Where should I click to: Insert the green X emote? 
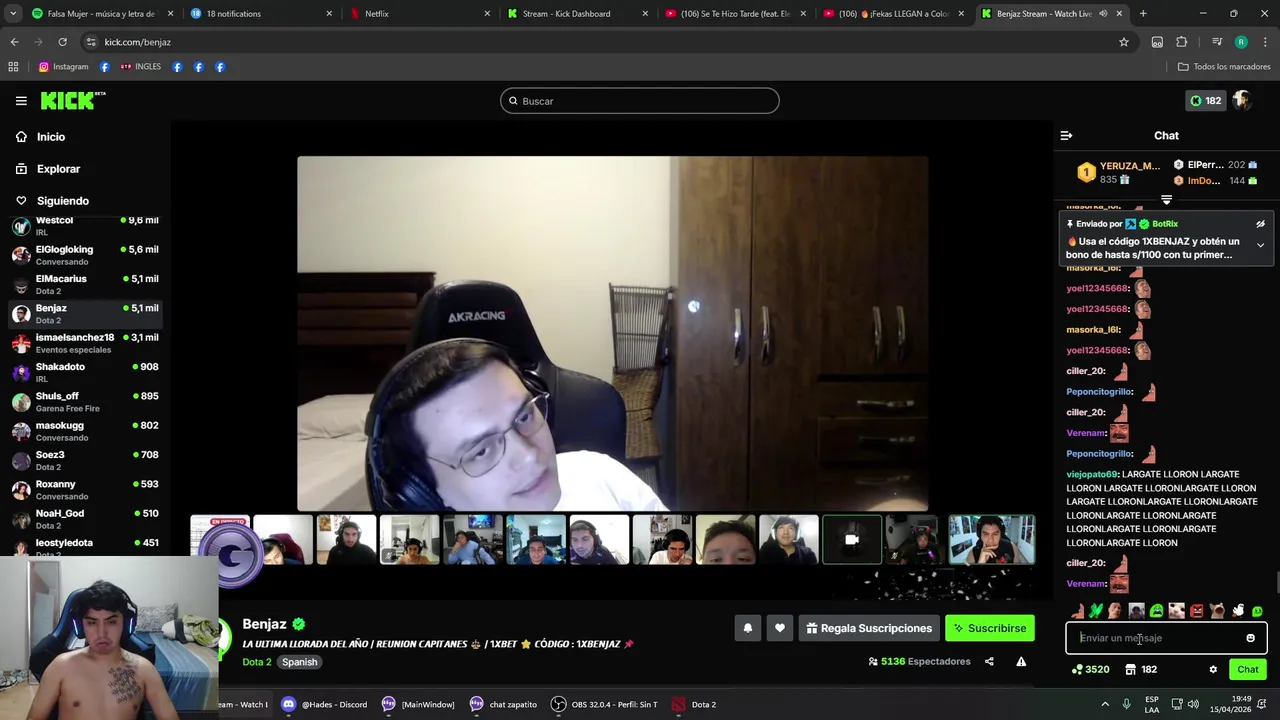pyautogui.click(x=1096, y=611)
